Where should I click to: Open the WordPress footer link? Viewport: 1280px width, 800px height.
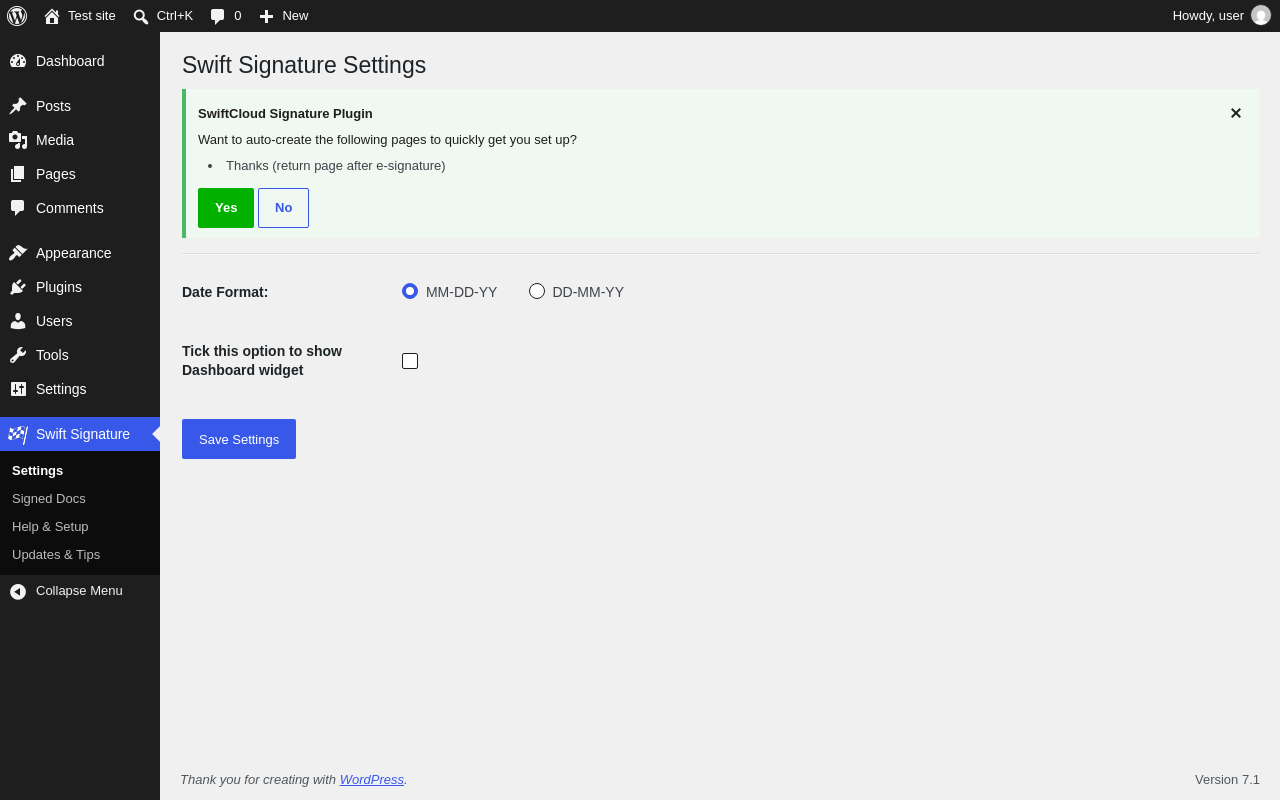372,779
